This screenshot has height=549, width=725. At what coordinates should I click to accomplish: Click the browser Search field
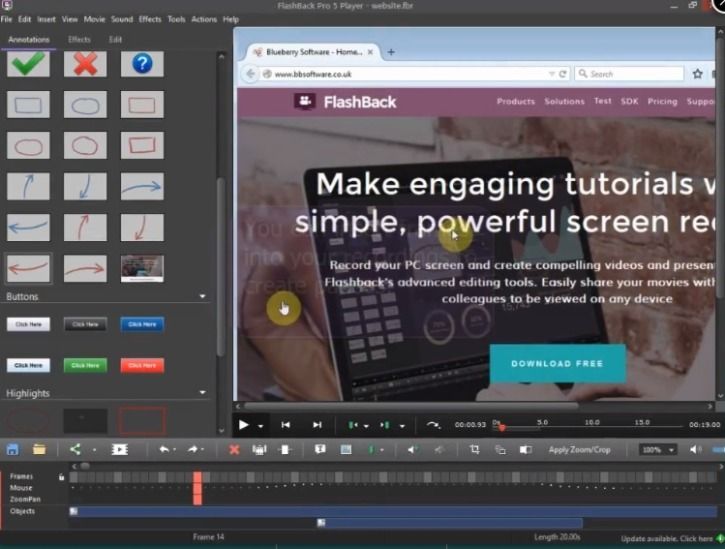629,74
